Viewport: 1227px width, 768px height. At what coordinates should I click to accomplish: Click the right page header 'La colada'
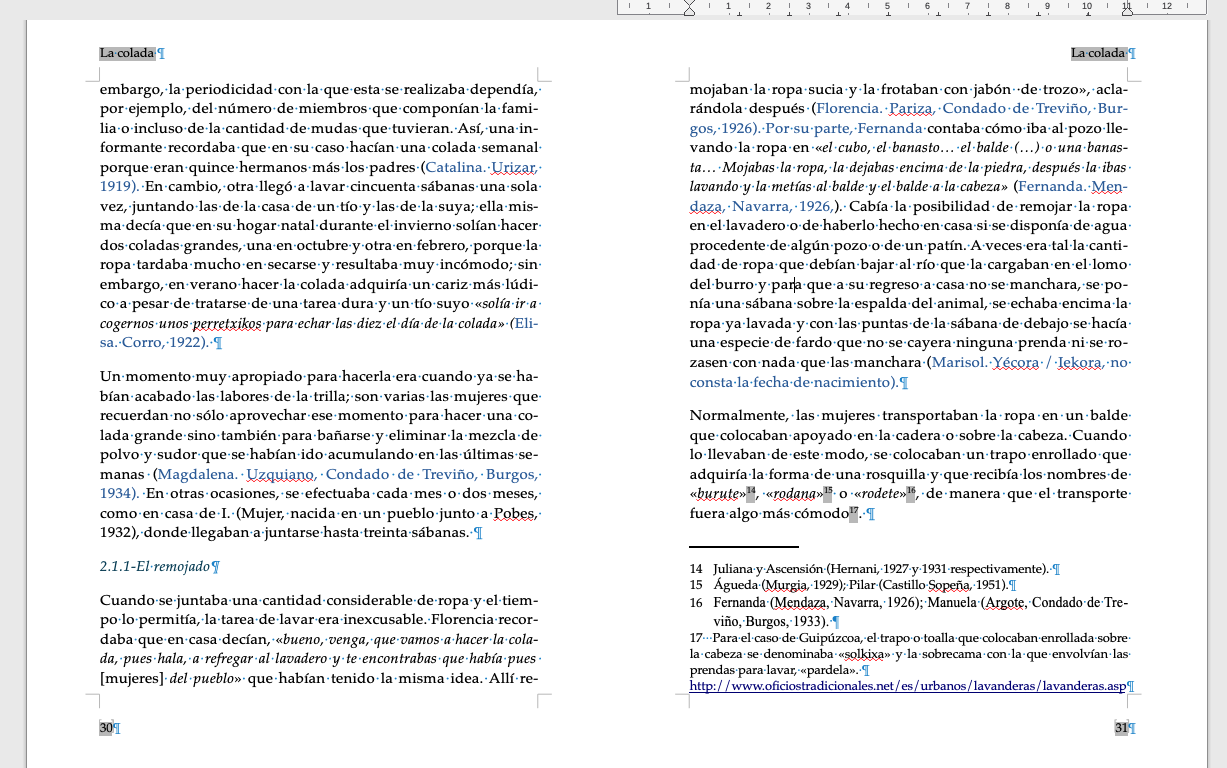point(1098,53)
